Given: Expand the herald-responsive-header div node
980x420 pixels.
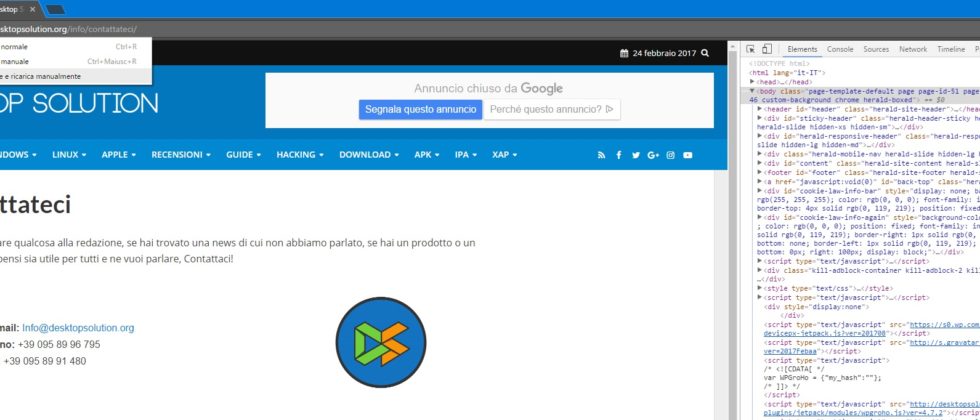Looking at the screenshot, I should coord(759,136).
